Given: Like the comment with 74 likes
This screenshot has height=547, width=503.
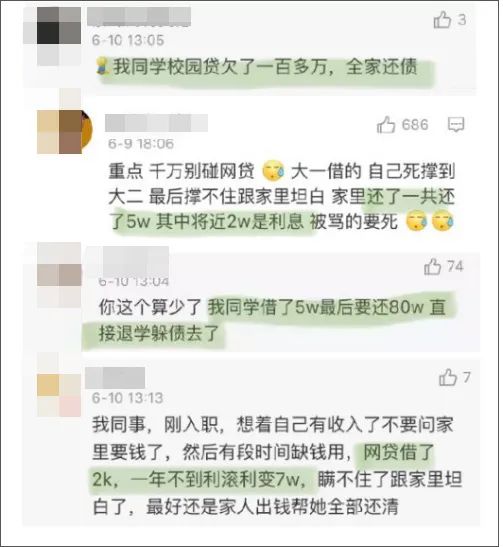Looking at the screenshot, I should coord(433,267).
